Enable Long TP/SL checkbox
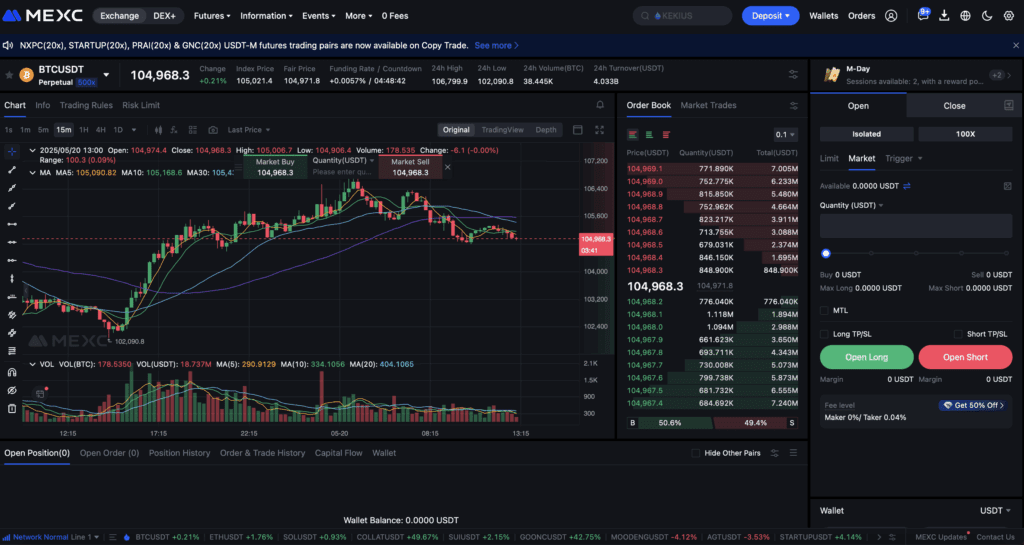This screenshot has height=545, width=1024. coord(824,334)
